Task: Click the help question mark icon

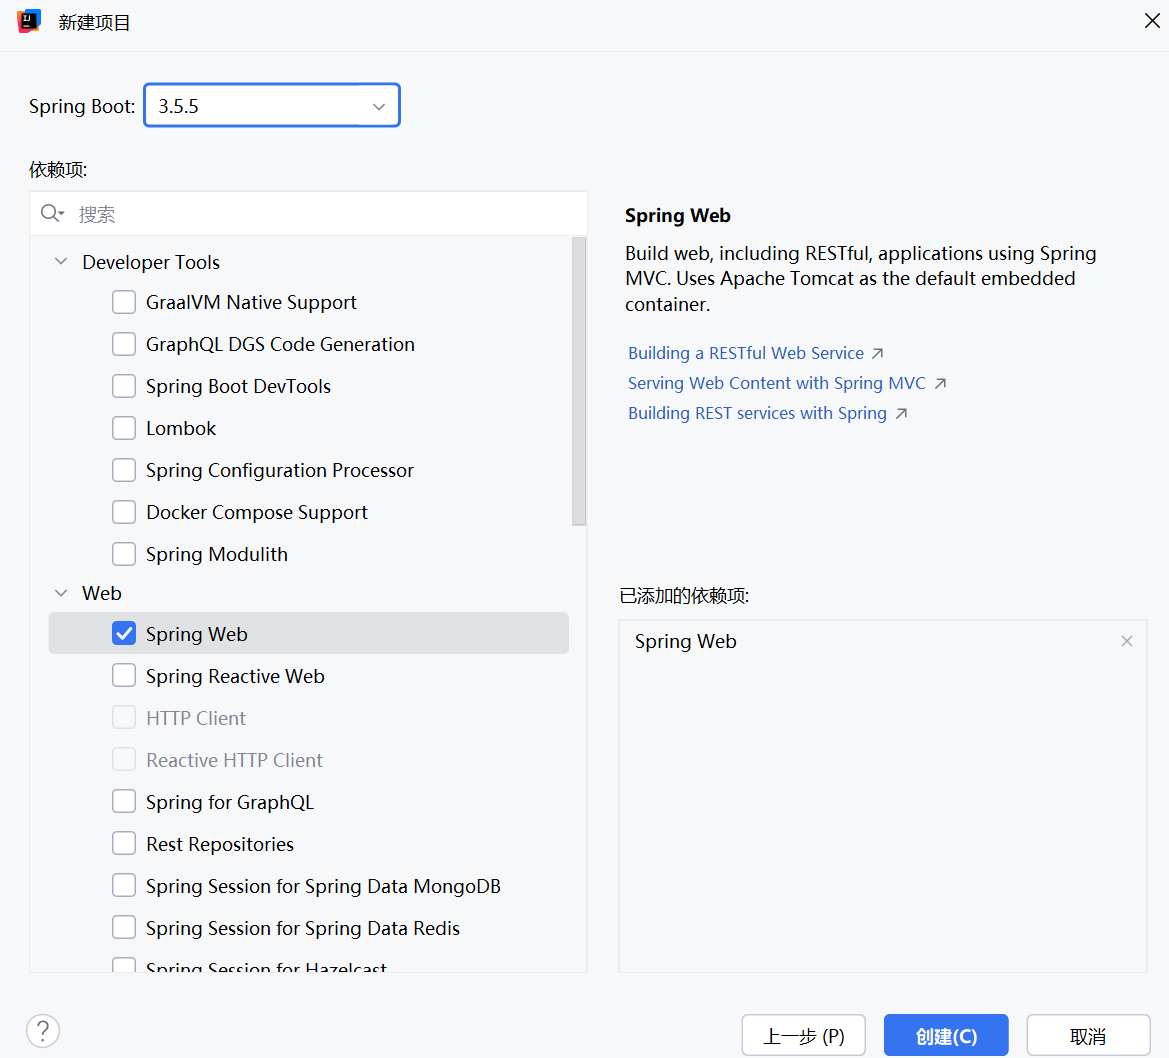Action: (43, 1030)
